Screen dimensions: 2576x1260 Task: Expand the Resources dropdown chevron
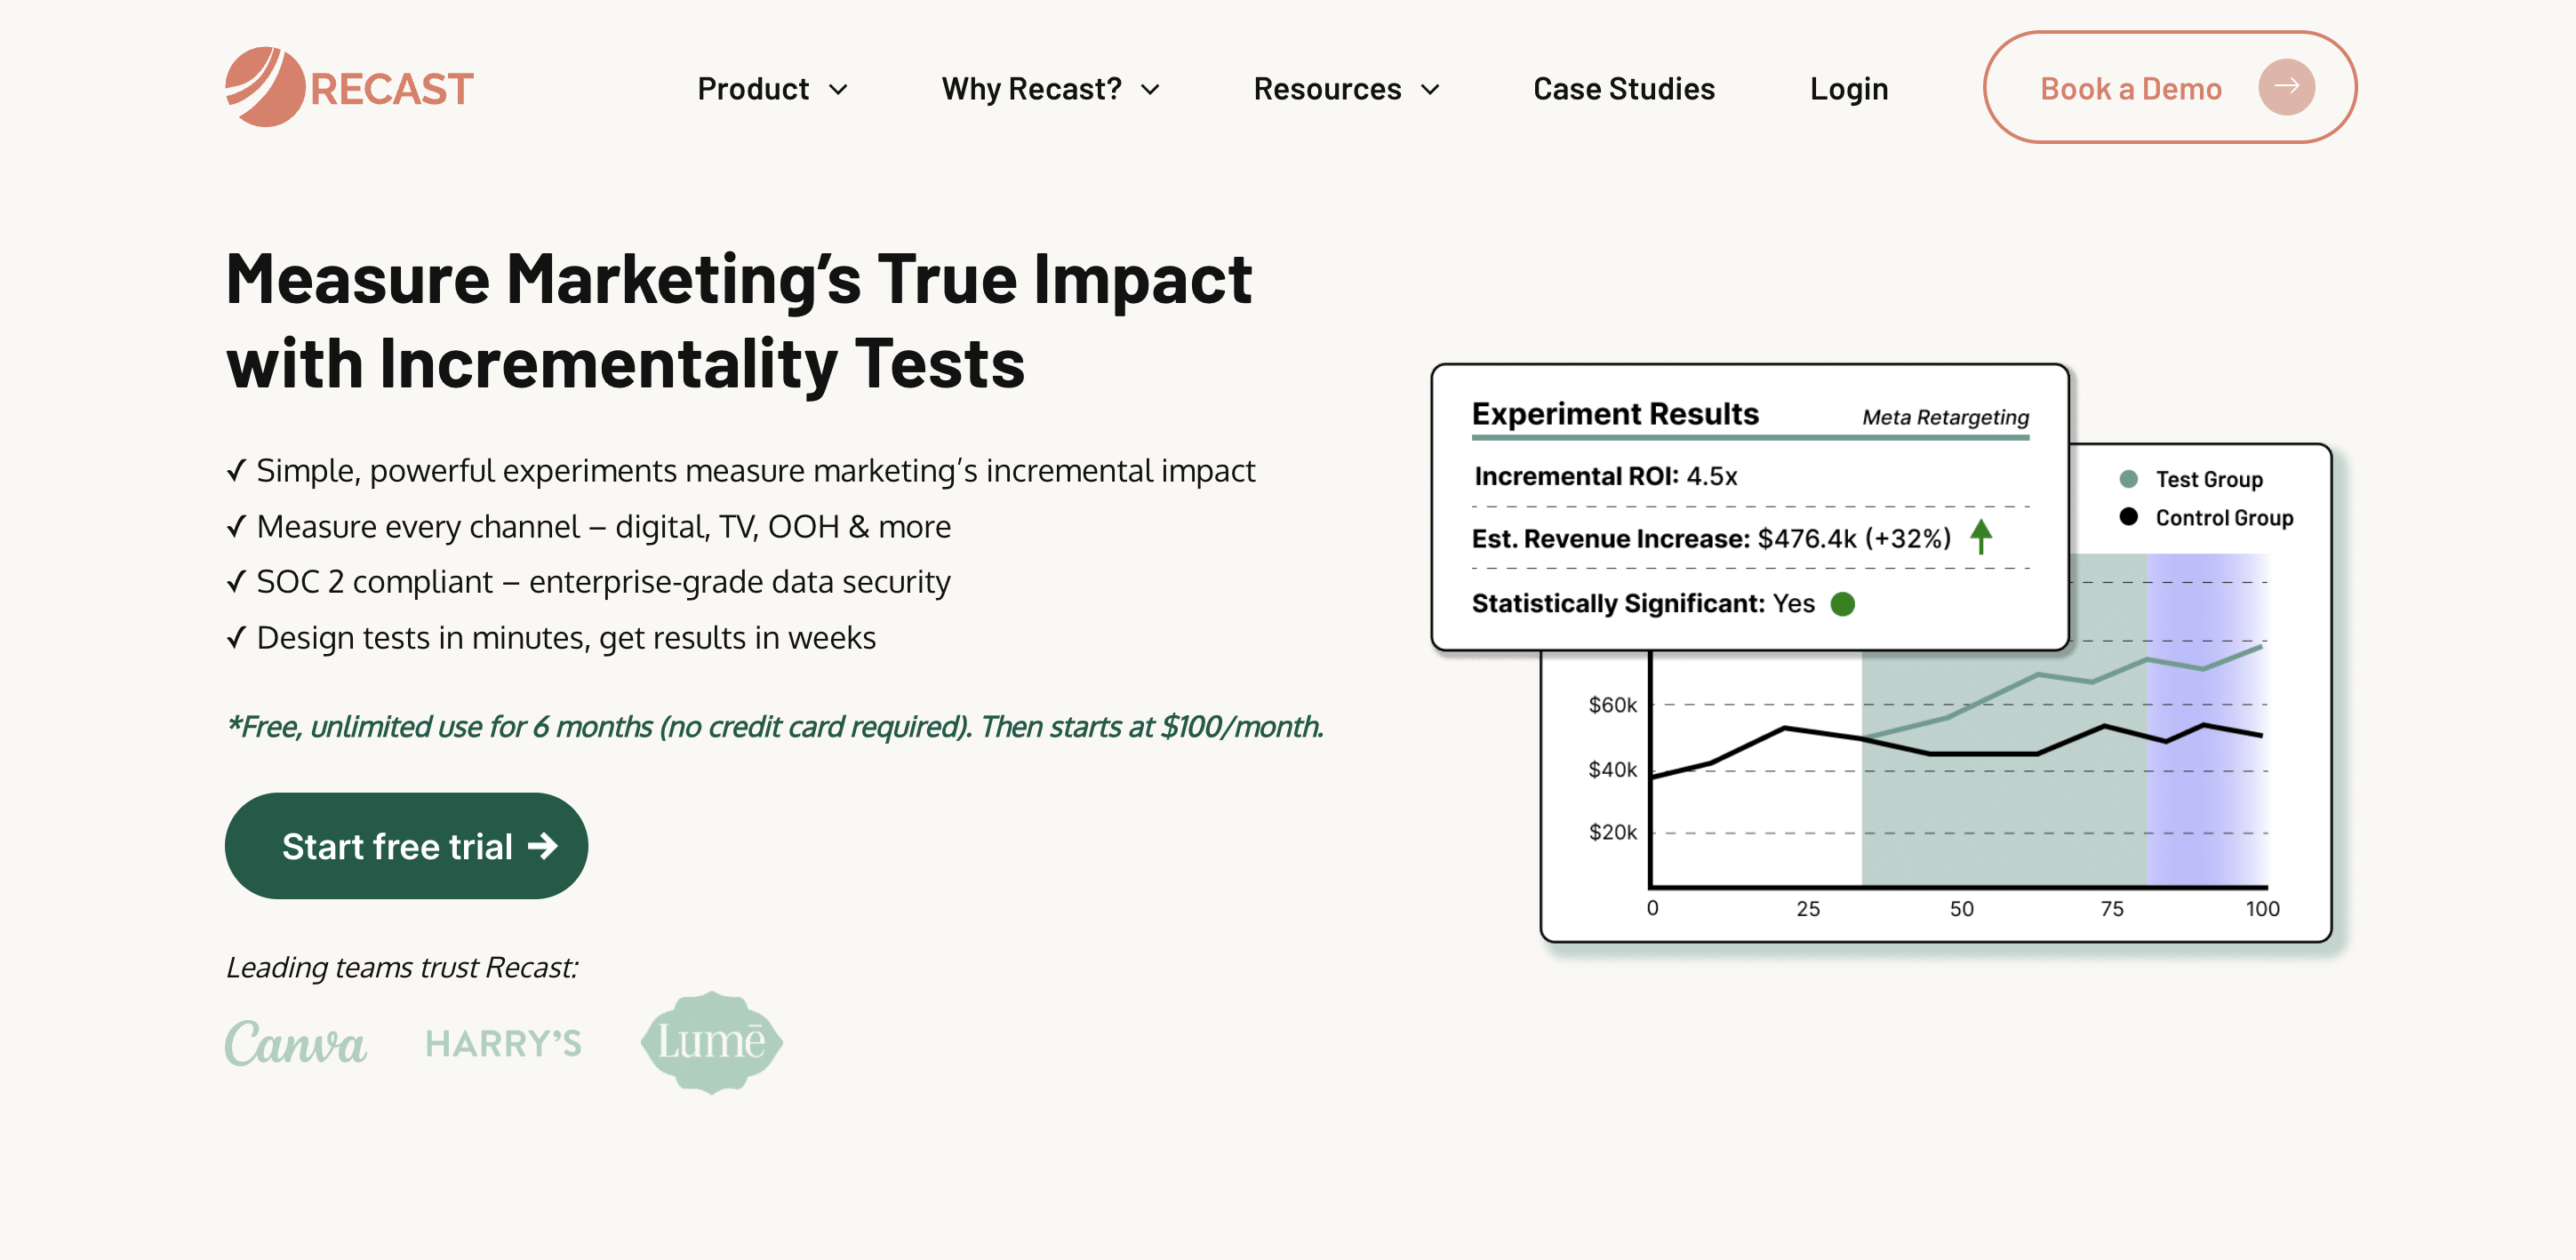coord(1430,90)
